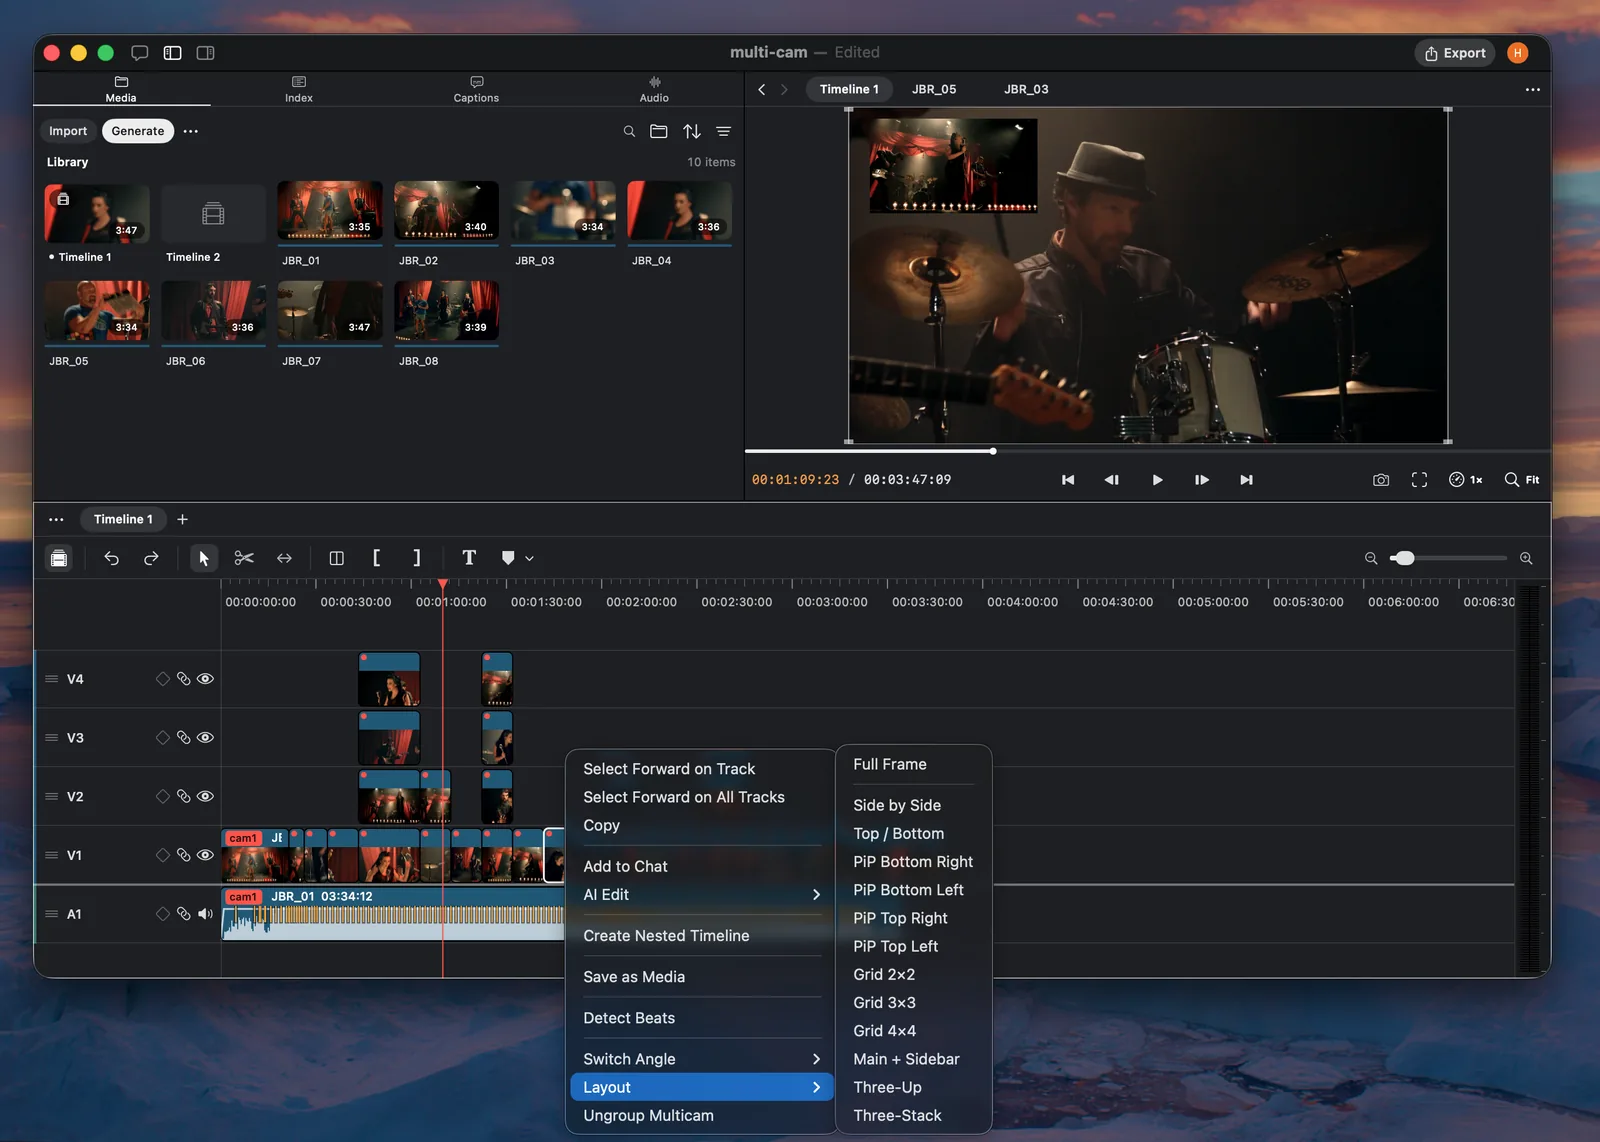Search the media library
1600x1142 pixels.
(x=629, y=131)
